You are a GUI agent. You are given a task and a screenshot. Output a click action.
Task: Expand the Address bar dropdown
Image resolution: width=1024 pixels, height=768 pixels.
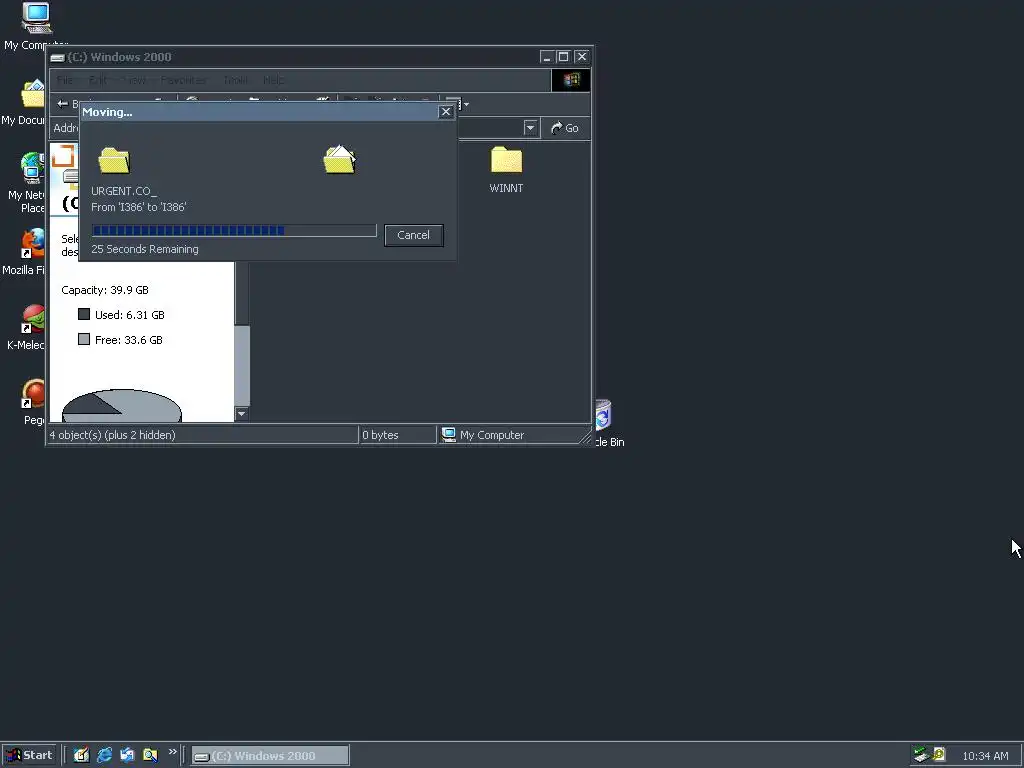pos(530,128)
